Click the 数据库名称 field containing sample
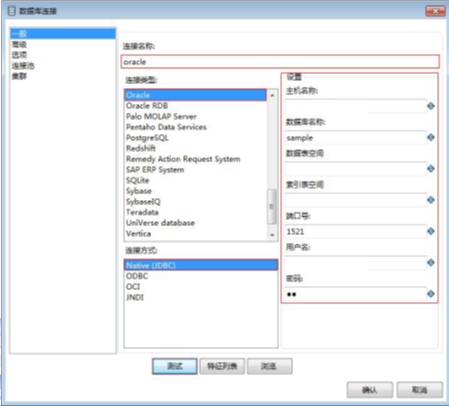 355,138
